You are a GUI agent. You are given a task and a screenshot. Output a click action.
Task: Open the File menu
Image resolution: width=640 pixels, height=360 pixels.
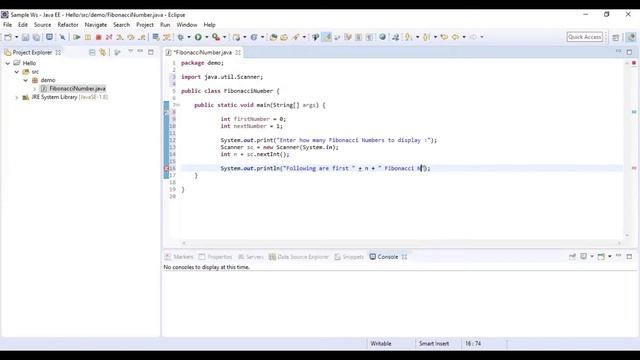[x=7, y=25]
